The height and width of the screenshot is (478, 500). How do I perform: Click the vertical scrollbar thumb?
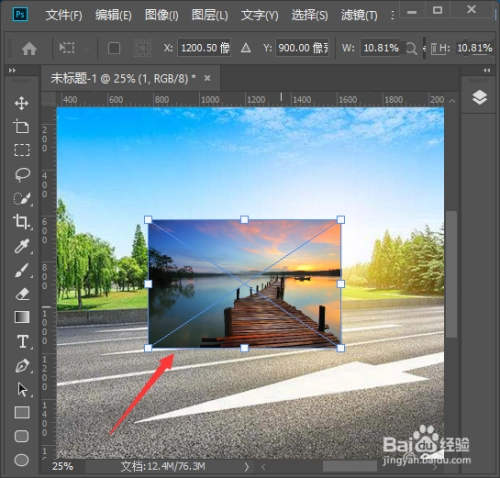(x=451, y=274)
